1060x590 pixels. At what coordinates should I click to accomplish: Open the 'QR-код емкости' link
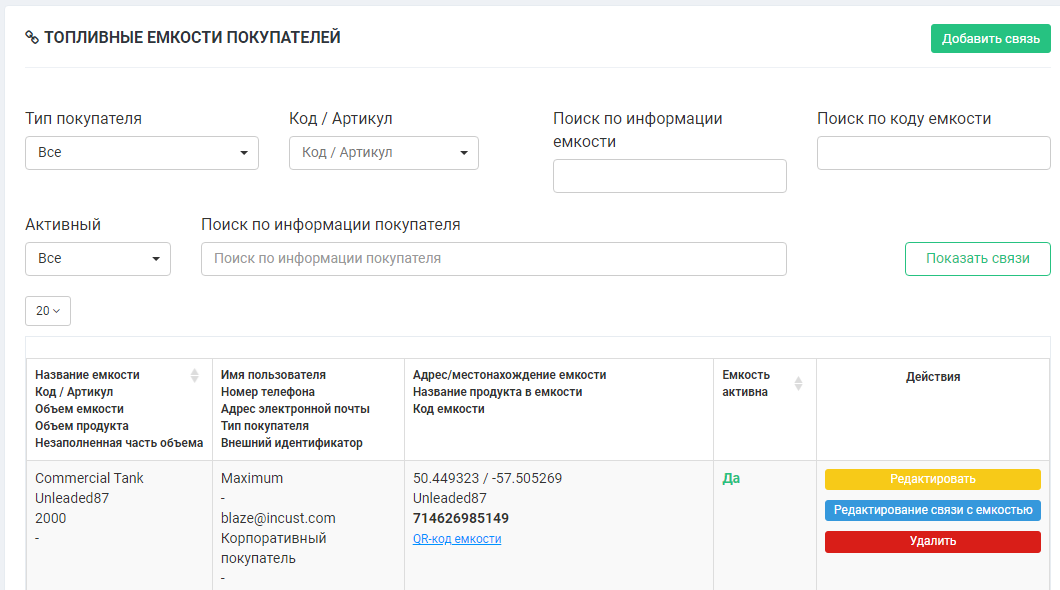(457, 539)
